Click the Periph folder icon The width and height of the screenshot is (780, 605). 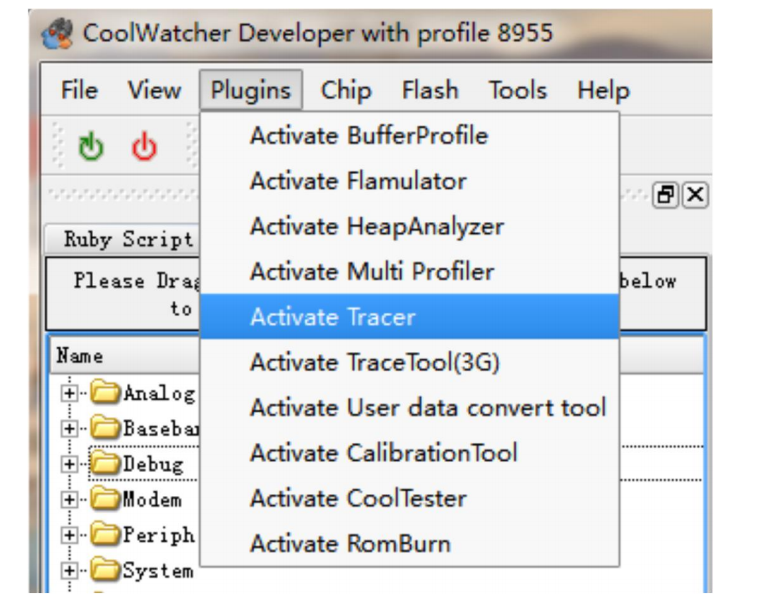tap(105, 534)
